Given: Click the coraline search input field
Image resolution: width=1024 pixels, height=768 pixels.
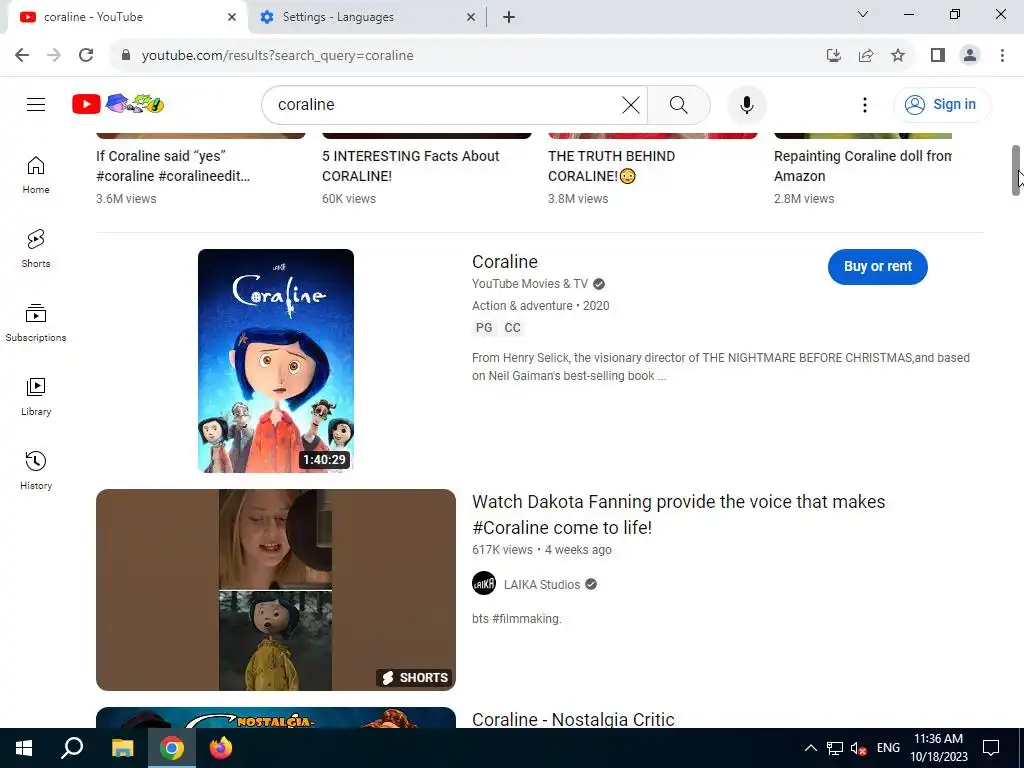Looking at the screenshot, I should pos(444,104).
